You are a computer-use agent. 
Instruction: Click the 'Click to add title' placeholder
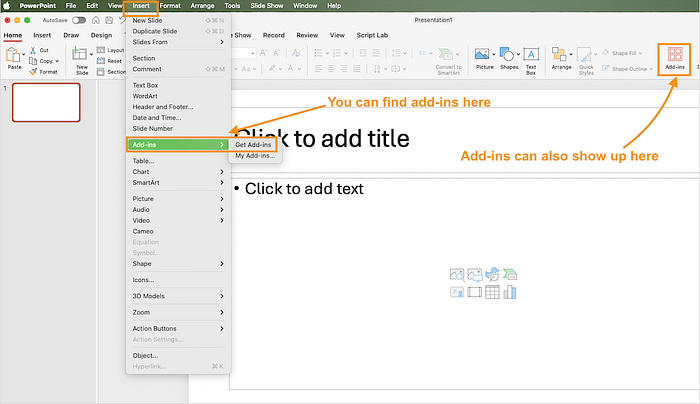tap(464, 139)
